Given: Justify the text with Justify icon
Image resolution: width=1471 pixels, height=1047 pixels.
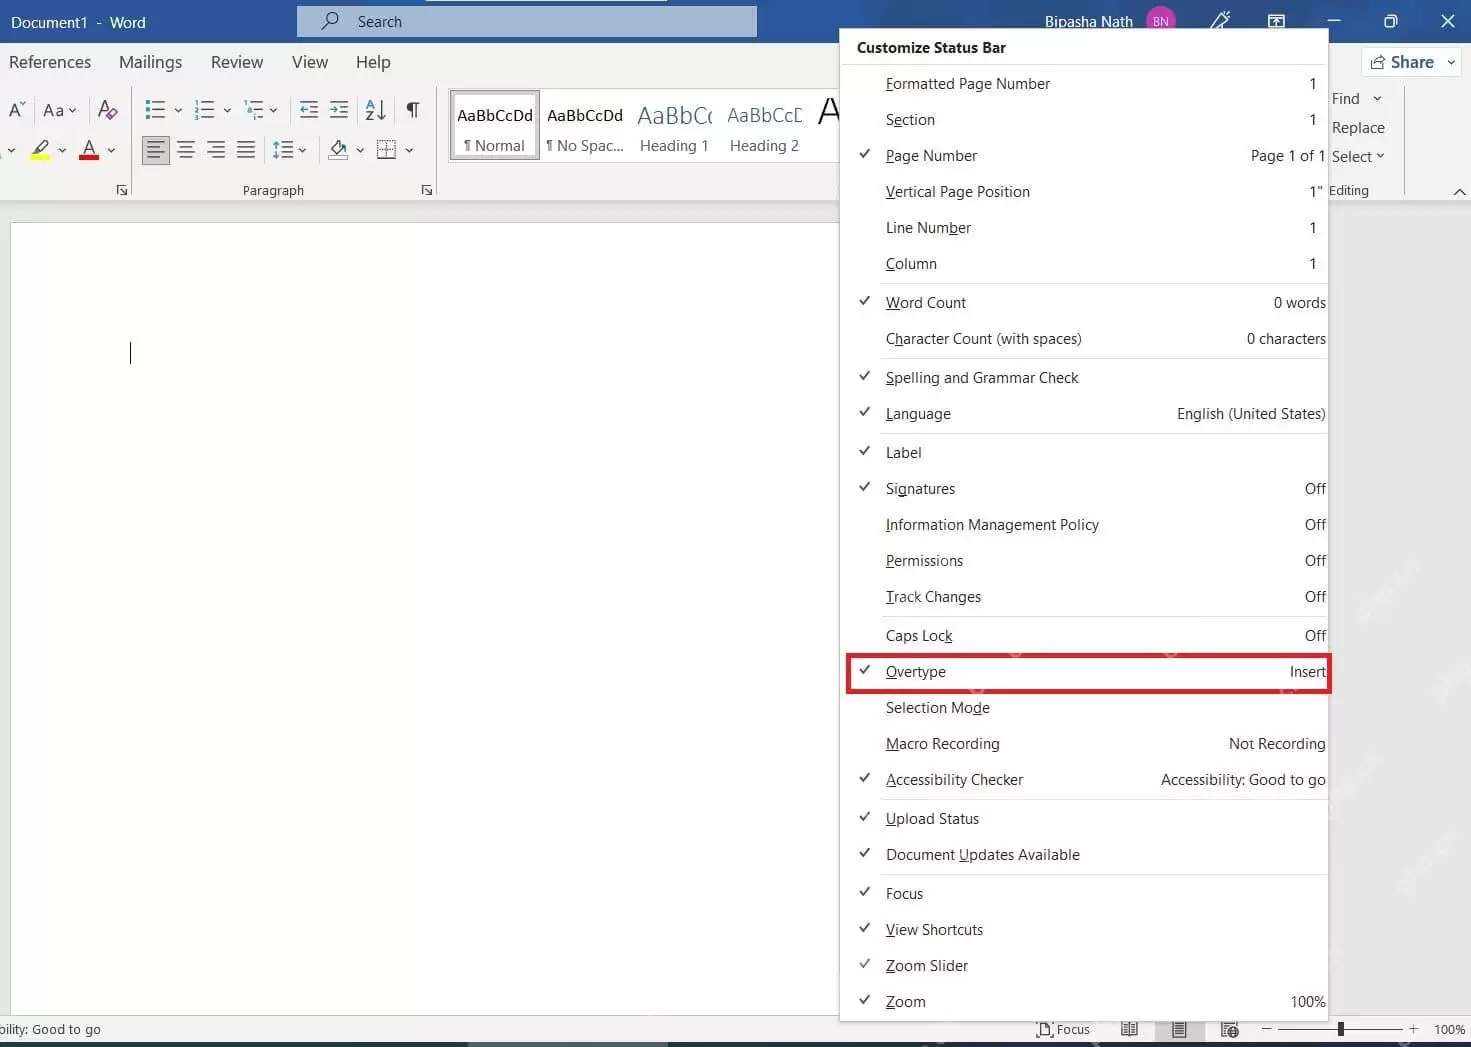Looking at the screenshot, I should tap(246, 150).
